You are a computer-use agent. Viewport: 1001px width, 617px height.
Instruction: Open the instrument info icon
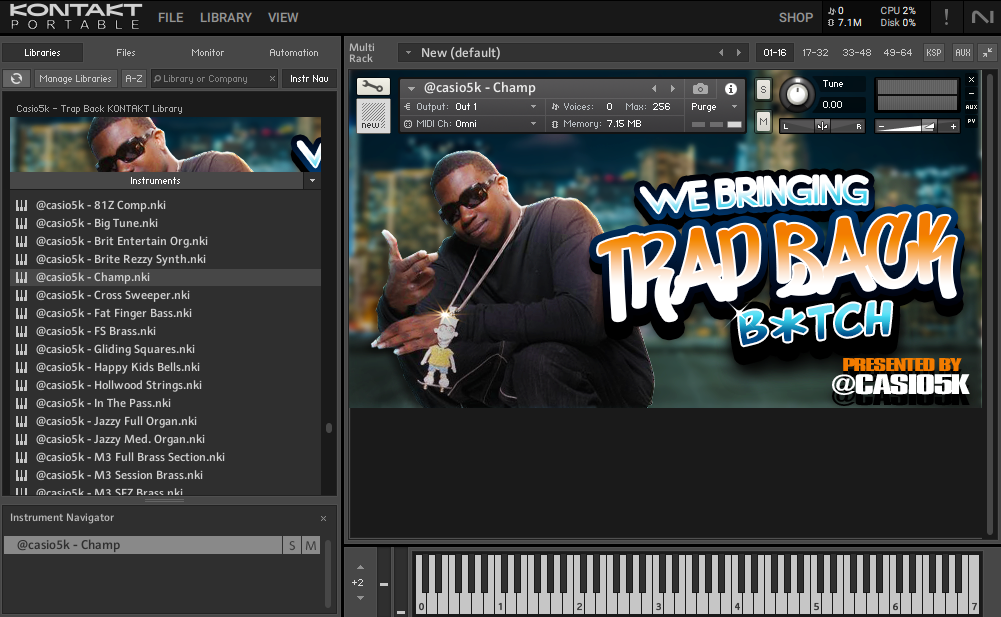tap(730, 89)
